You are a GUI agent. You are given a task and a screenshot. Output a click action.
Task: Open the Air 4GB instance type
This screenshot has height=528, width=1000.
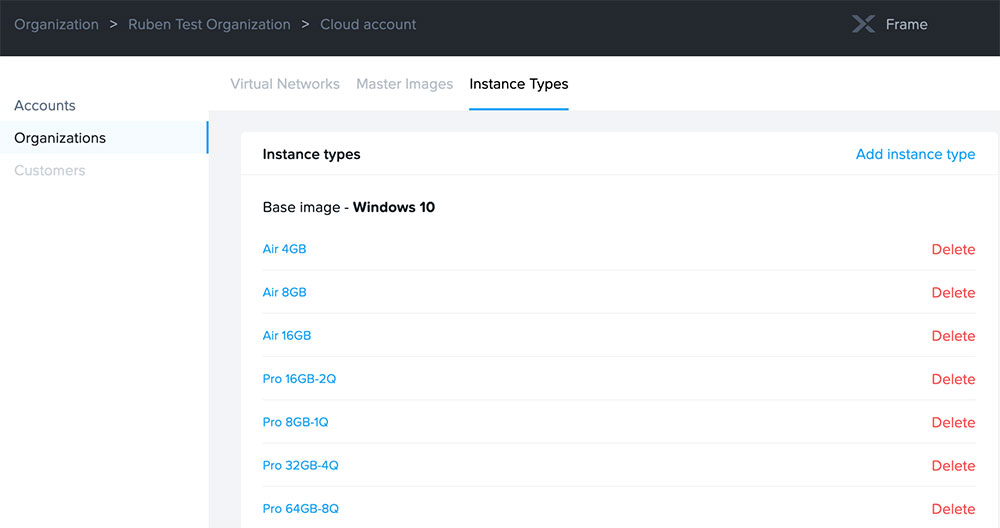tap(284, 249)
